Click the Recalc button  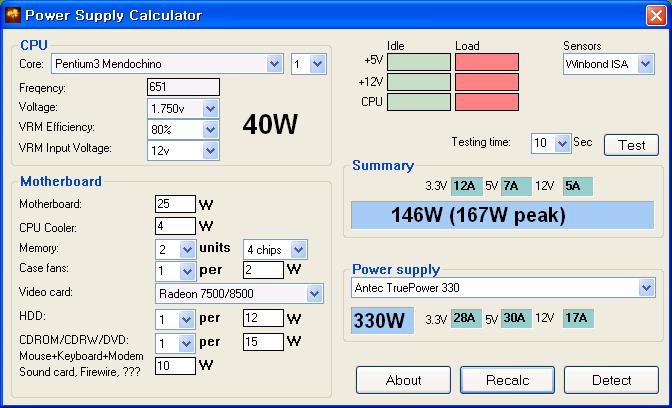coord(507,380)
